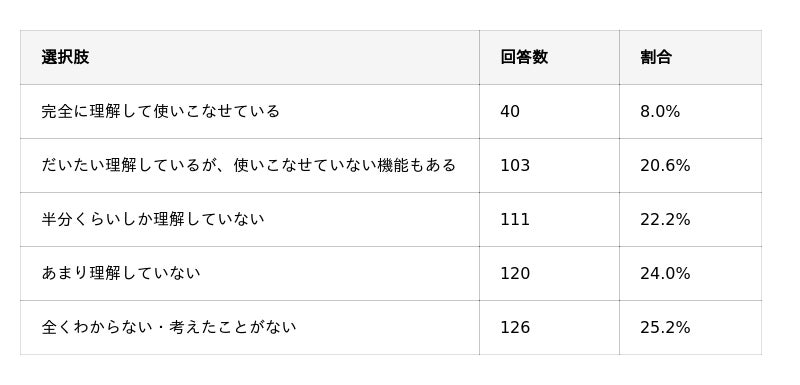800x385 pixels.
Task: Click the 回答数 column header
Action: pos(524,57)
